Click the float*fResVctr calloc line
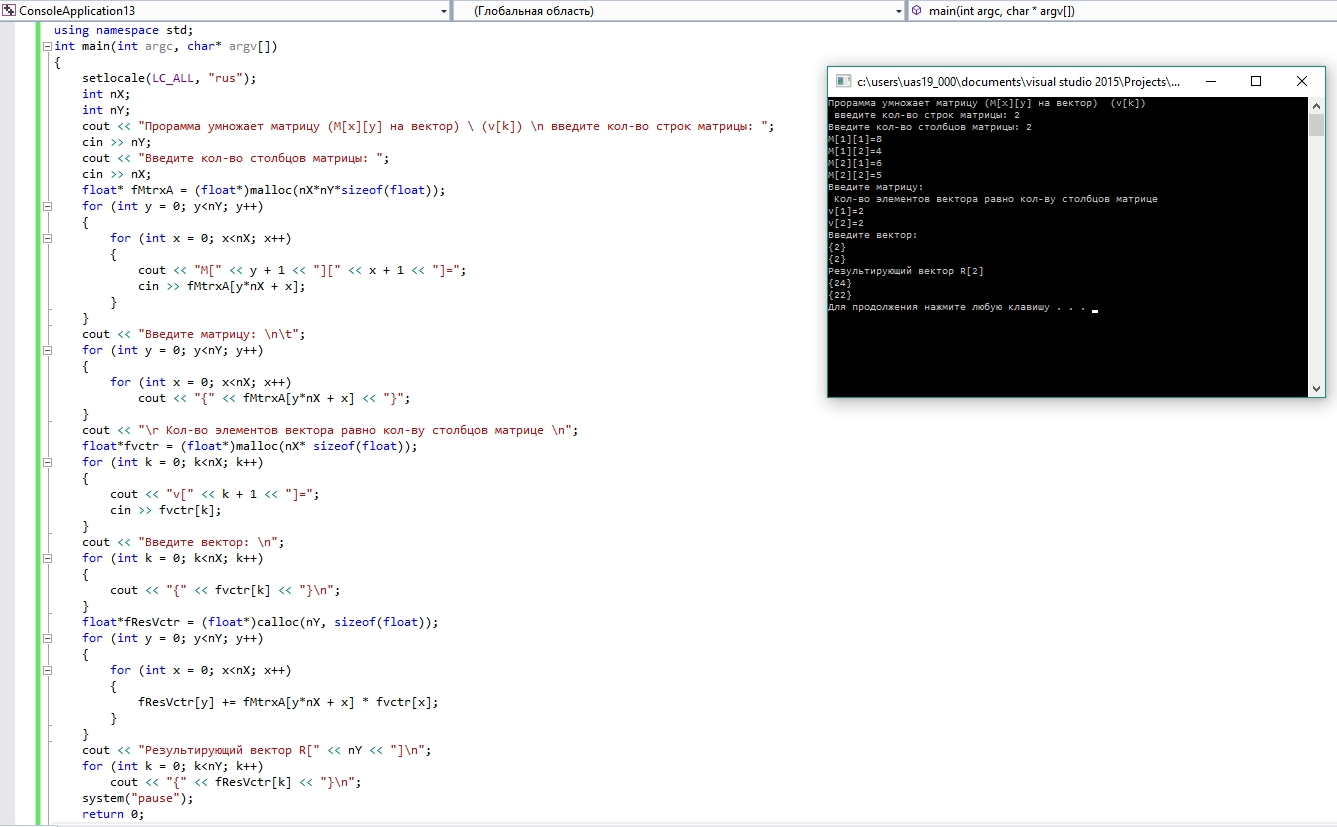This screenshot has height=827, width=1337. pos(260,622)
